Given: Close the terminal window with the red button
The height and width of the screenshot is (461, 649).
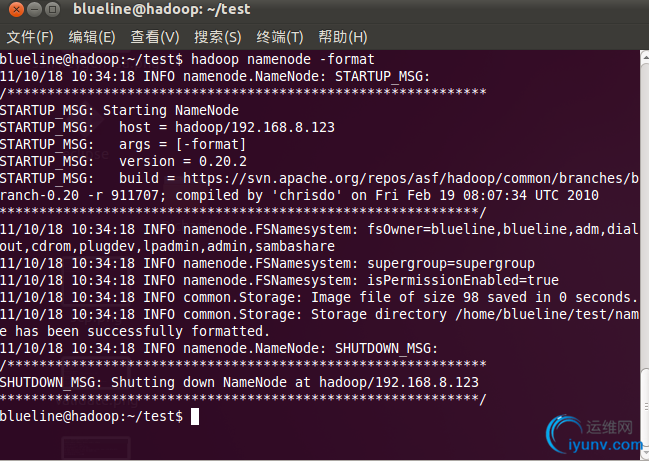Looking at the screenshot, I should tap(16, 9).
